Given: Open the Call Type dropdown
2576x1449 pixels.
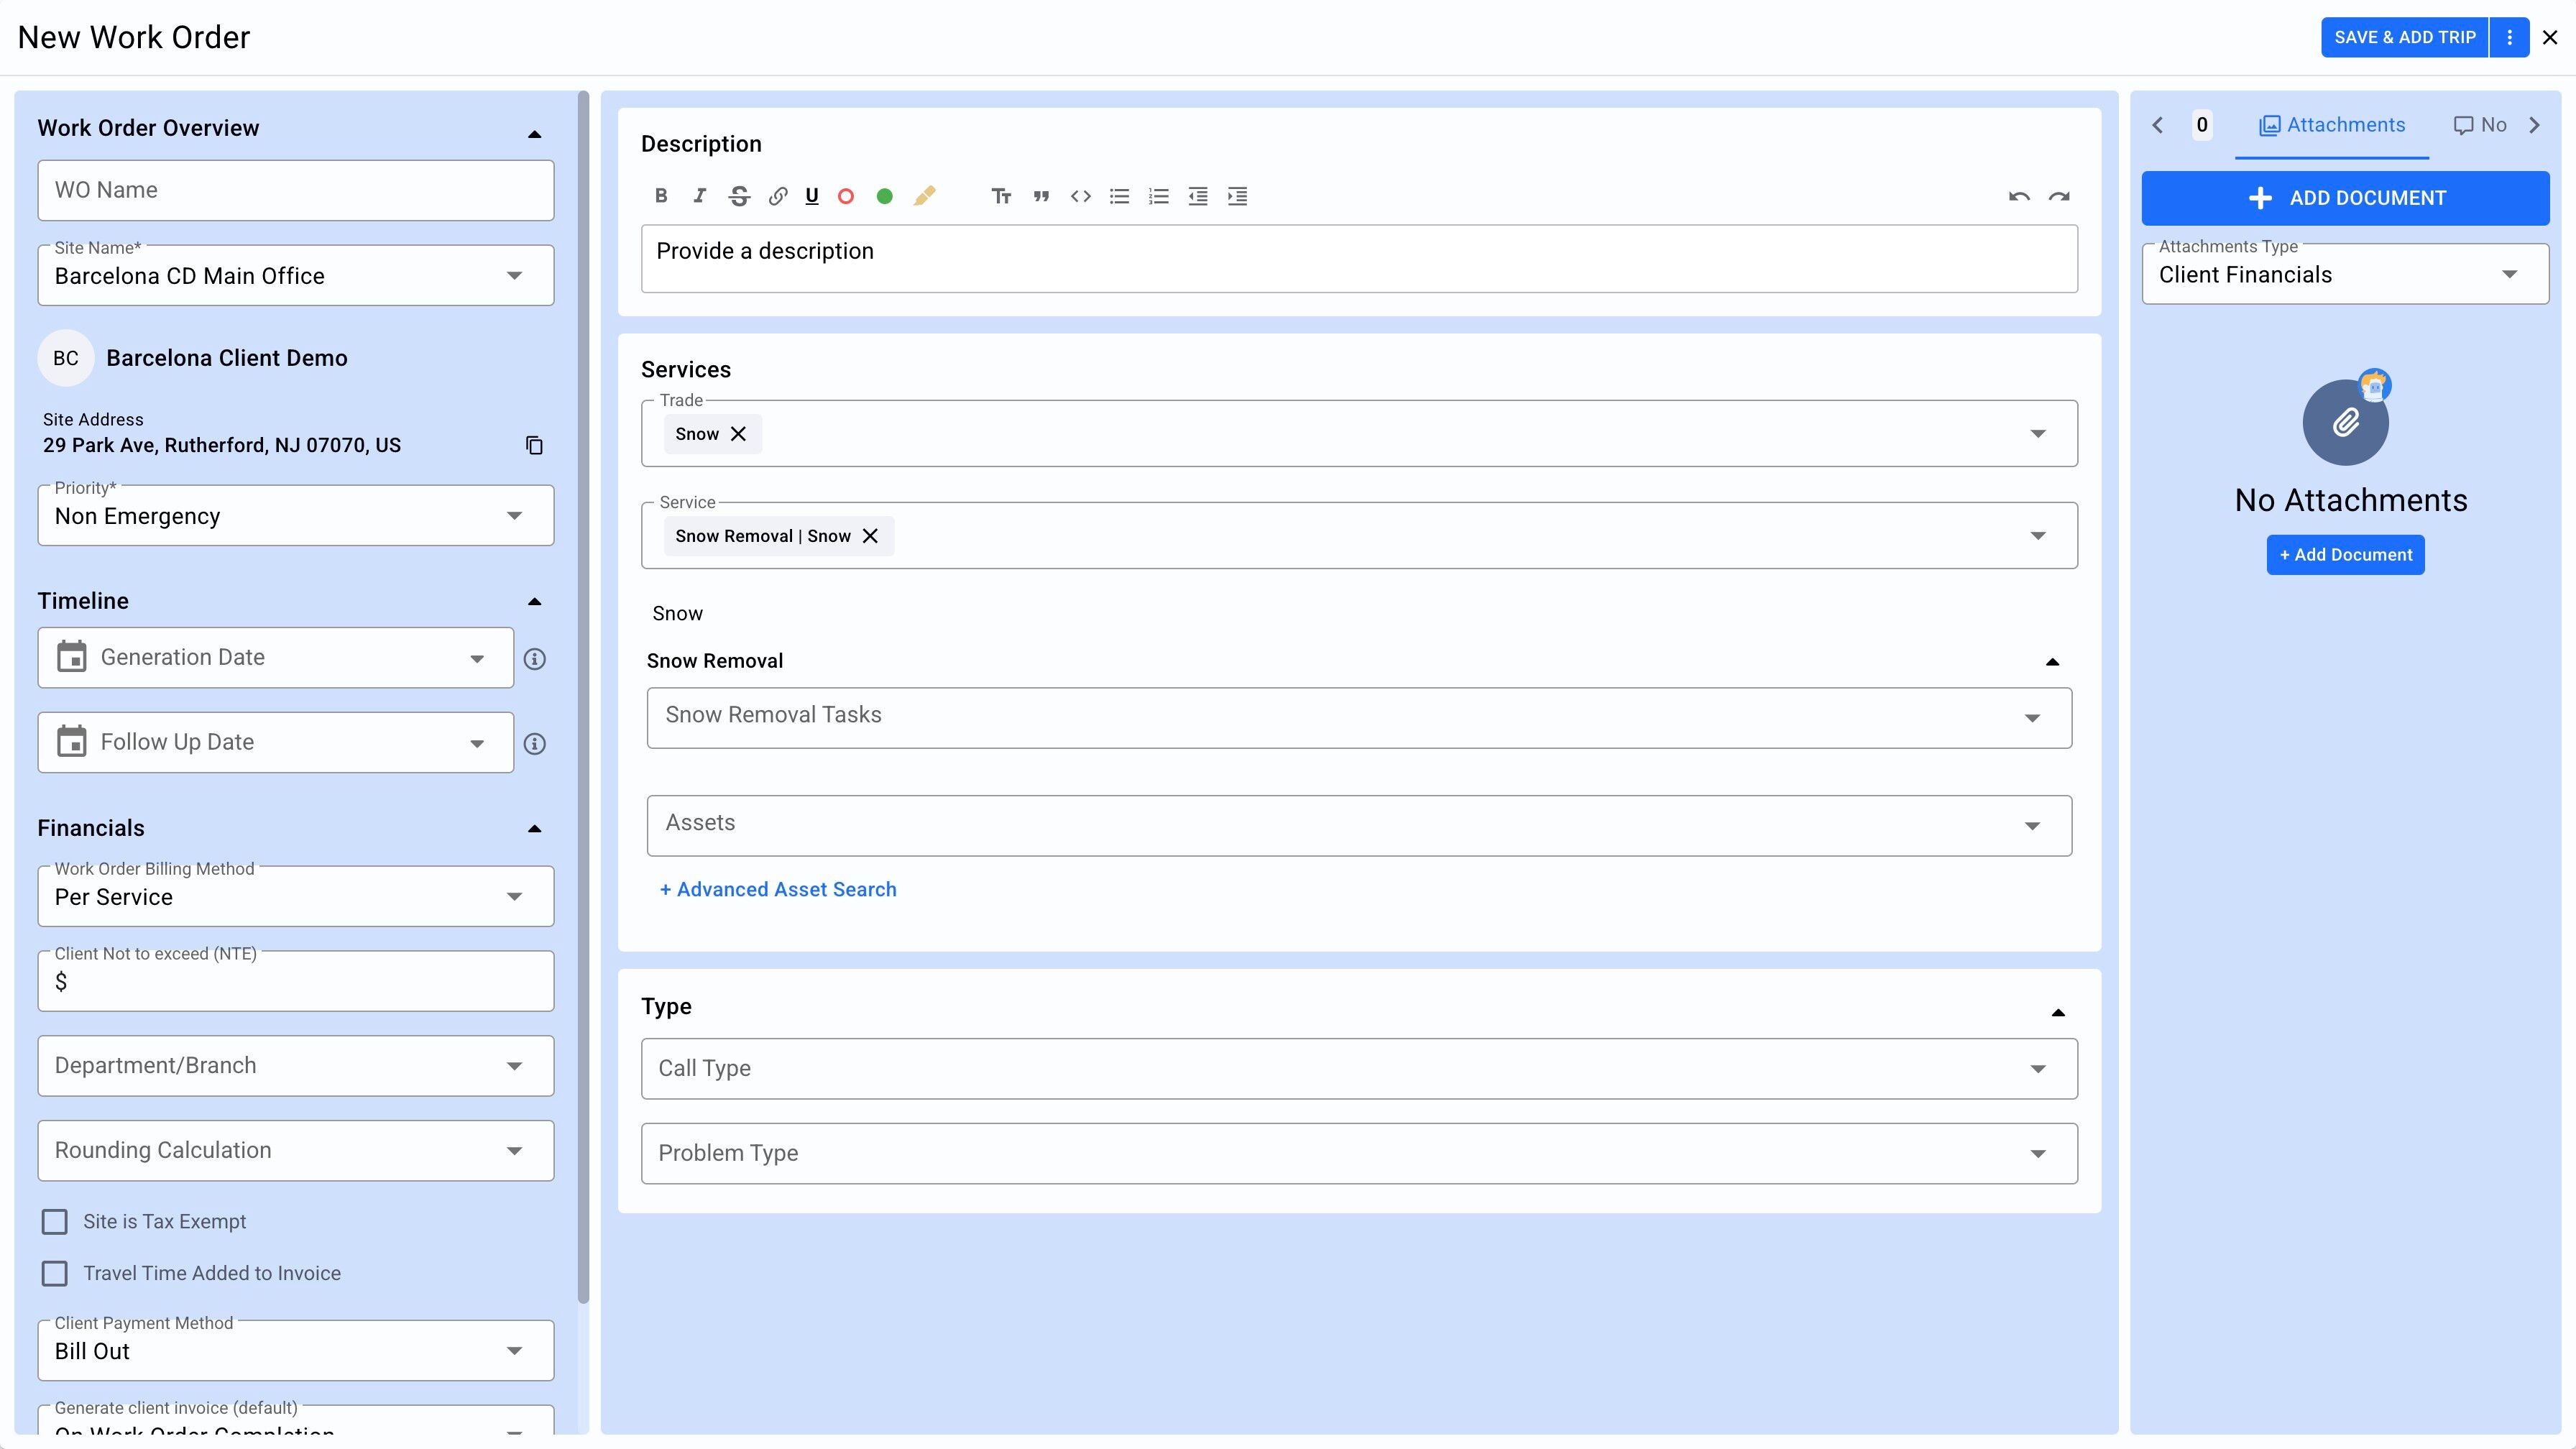Looking at the screenshot, I should click(x=1359, y=1068).
